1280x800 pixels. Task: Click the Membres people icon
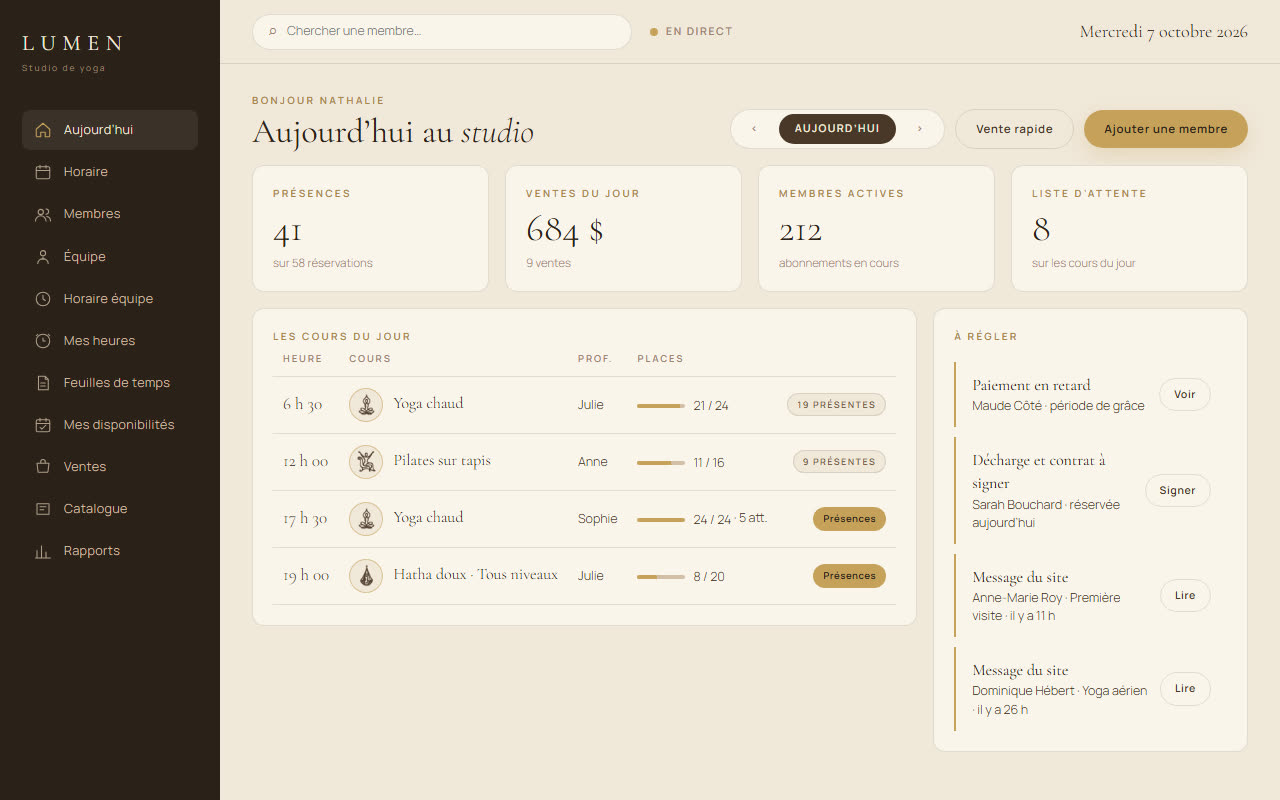click(42, 214)
